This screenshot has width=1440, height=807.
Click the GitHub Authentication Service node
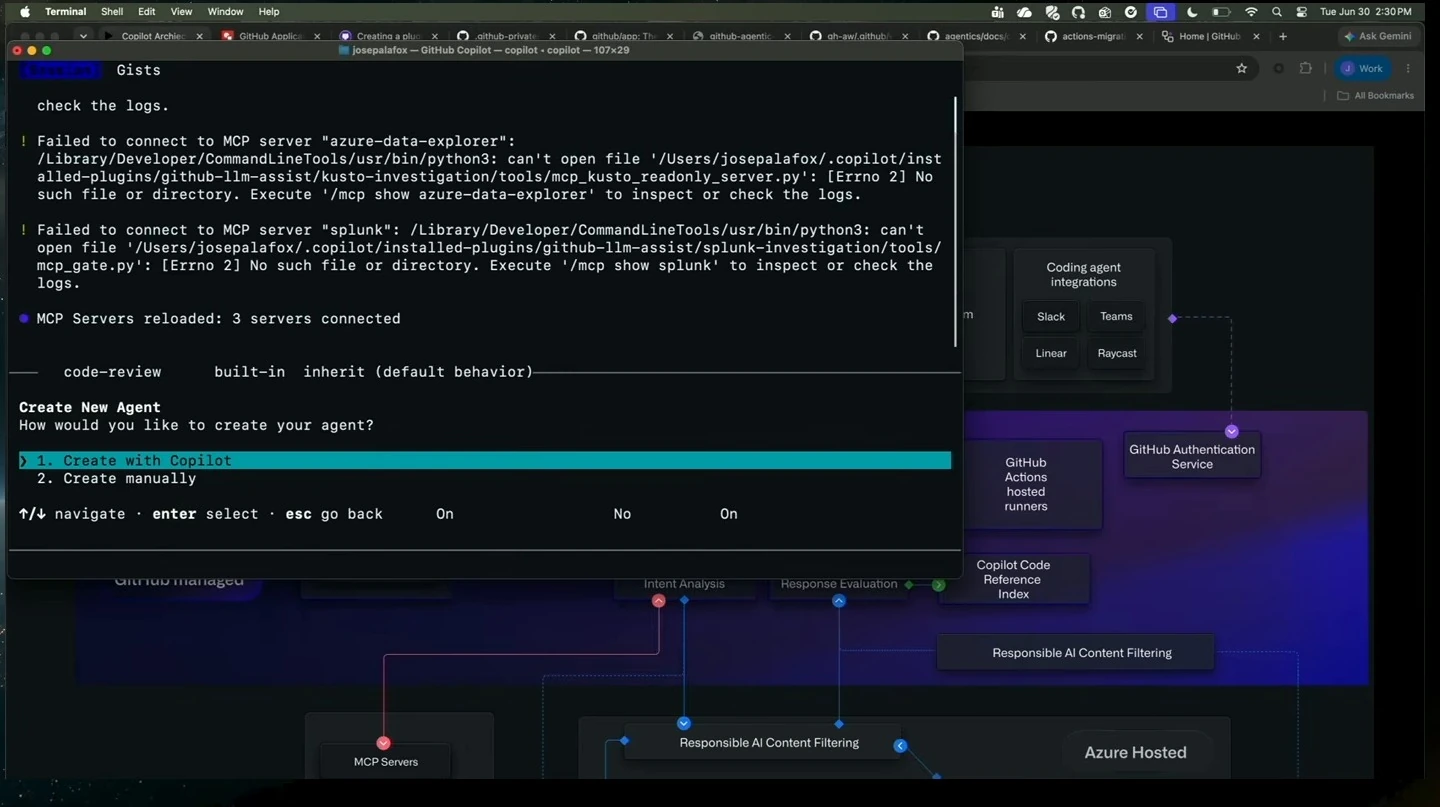pos(1192,456)
